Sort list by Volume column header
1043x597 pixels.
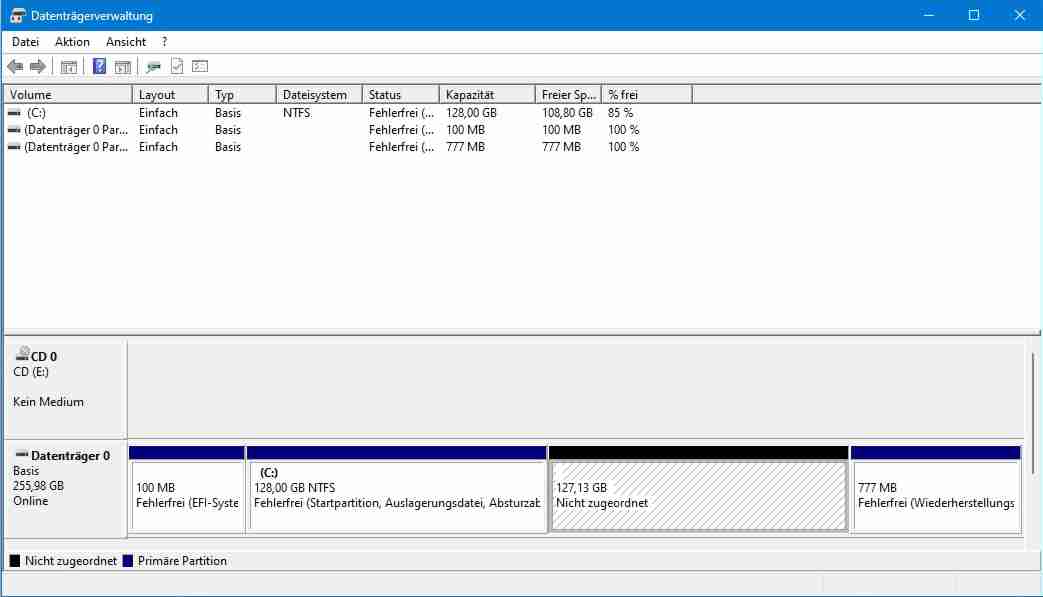point(67,95)
